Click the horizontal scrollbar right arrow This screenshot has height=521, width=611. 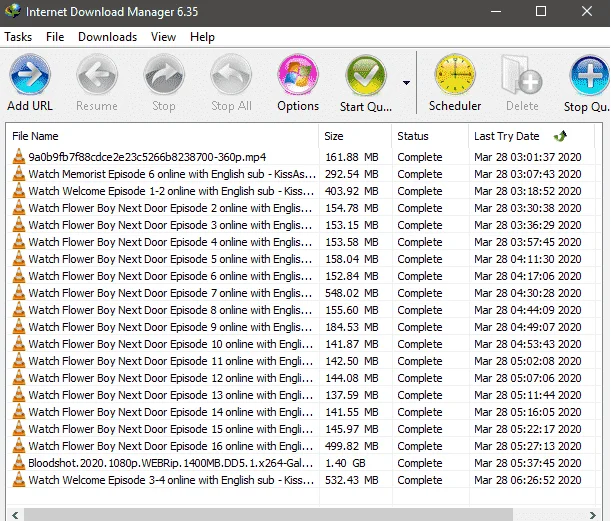click(x=592, y=515)
